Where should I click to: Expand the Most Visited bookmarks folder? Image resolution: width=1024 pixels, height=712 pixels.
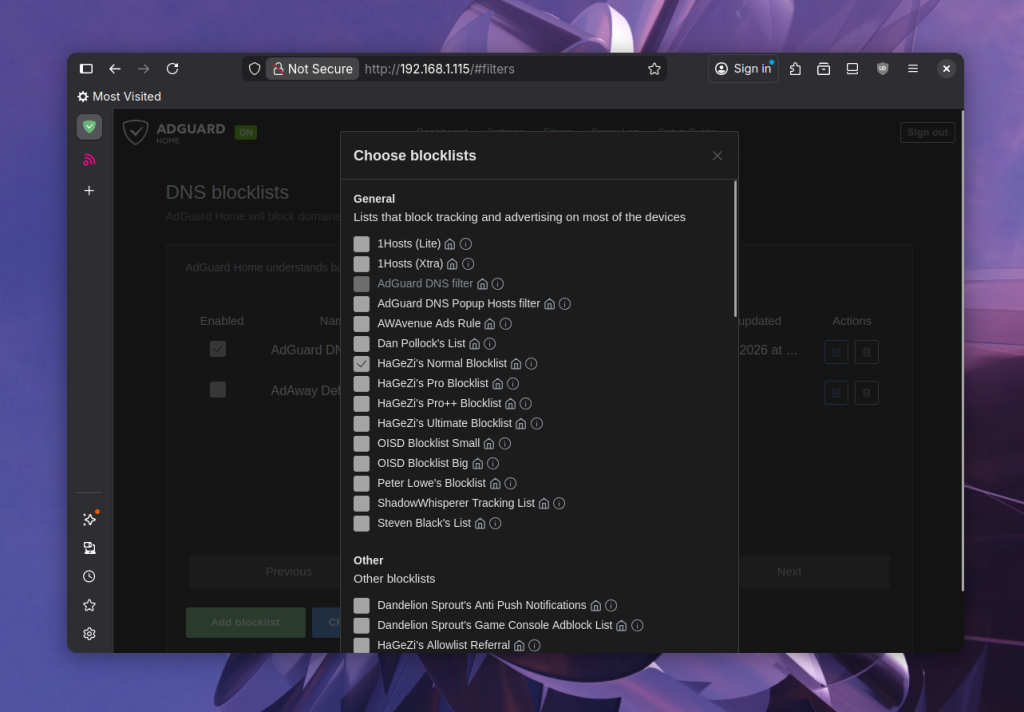tap(119, 97)
